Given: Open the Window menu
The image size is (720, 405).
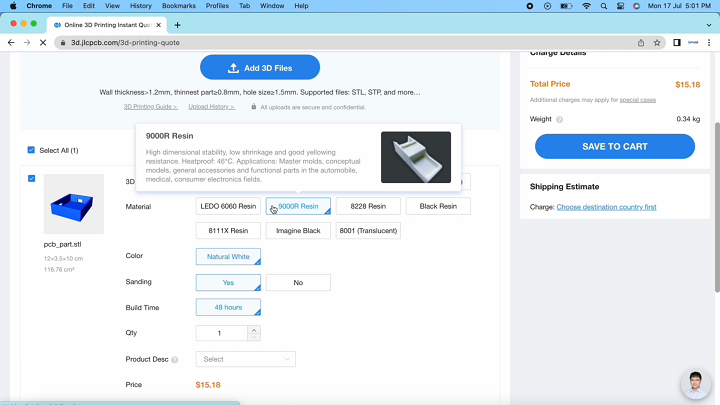Looking at the screenshot, I should pos(272,6).
